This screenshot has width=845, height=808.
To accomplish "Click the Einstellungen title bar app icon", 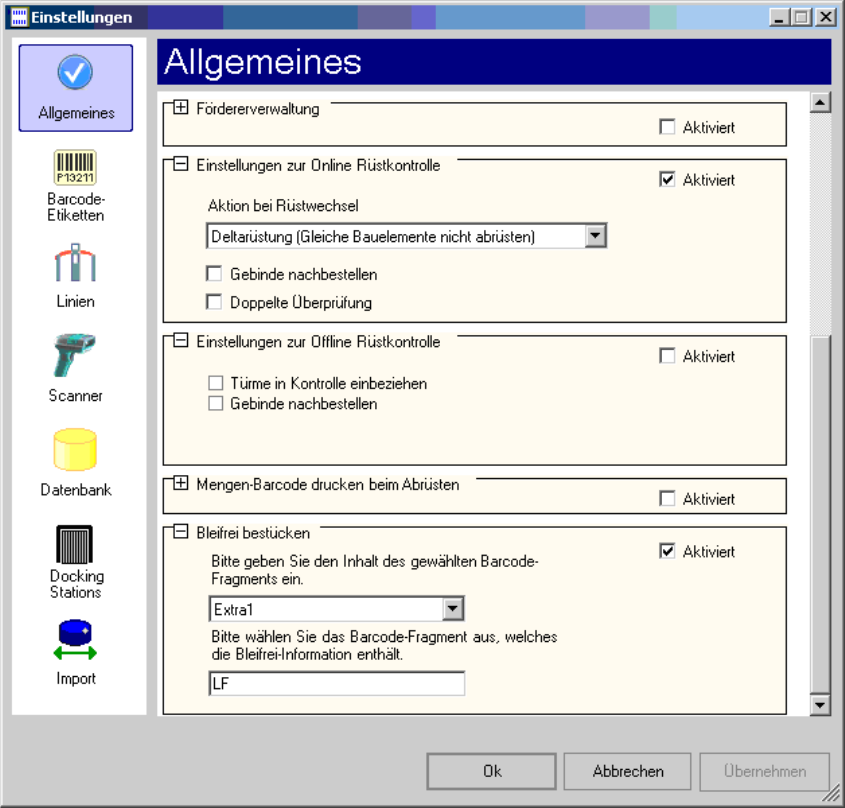I will coord(19,17).
